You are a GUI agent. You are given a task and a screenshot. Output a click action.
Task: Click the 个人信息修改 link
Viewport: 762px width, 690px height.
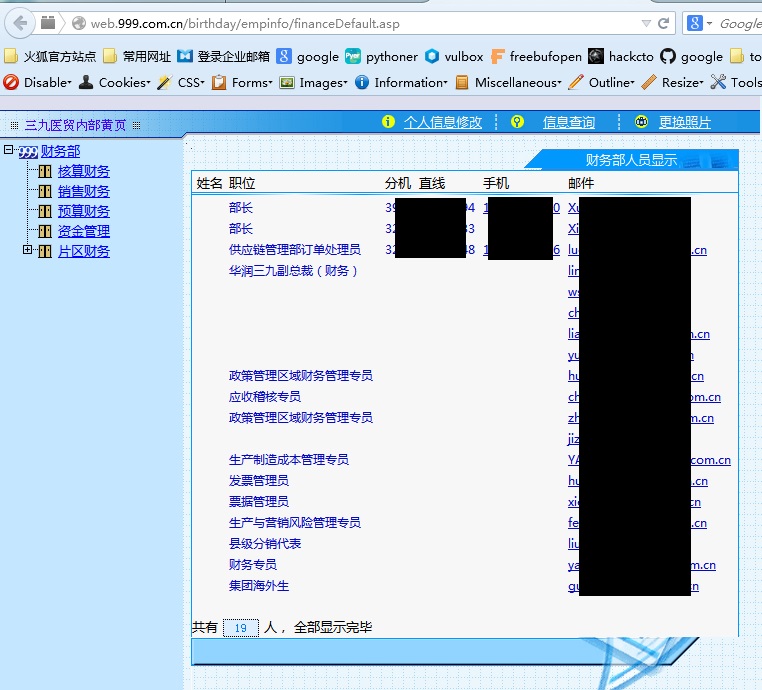pyautogui.click(x=443, y=122)
